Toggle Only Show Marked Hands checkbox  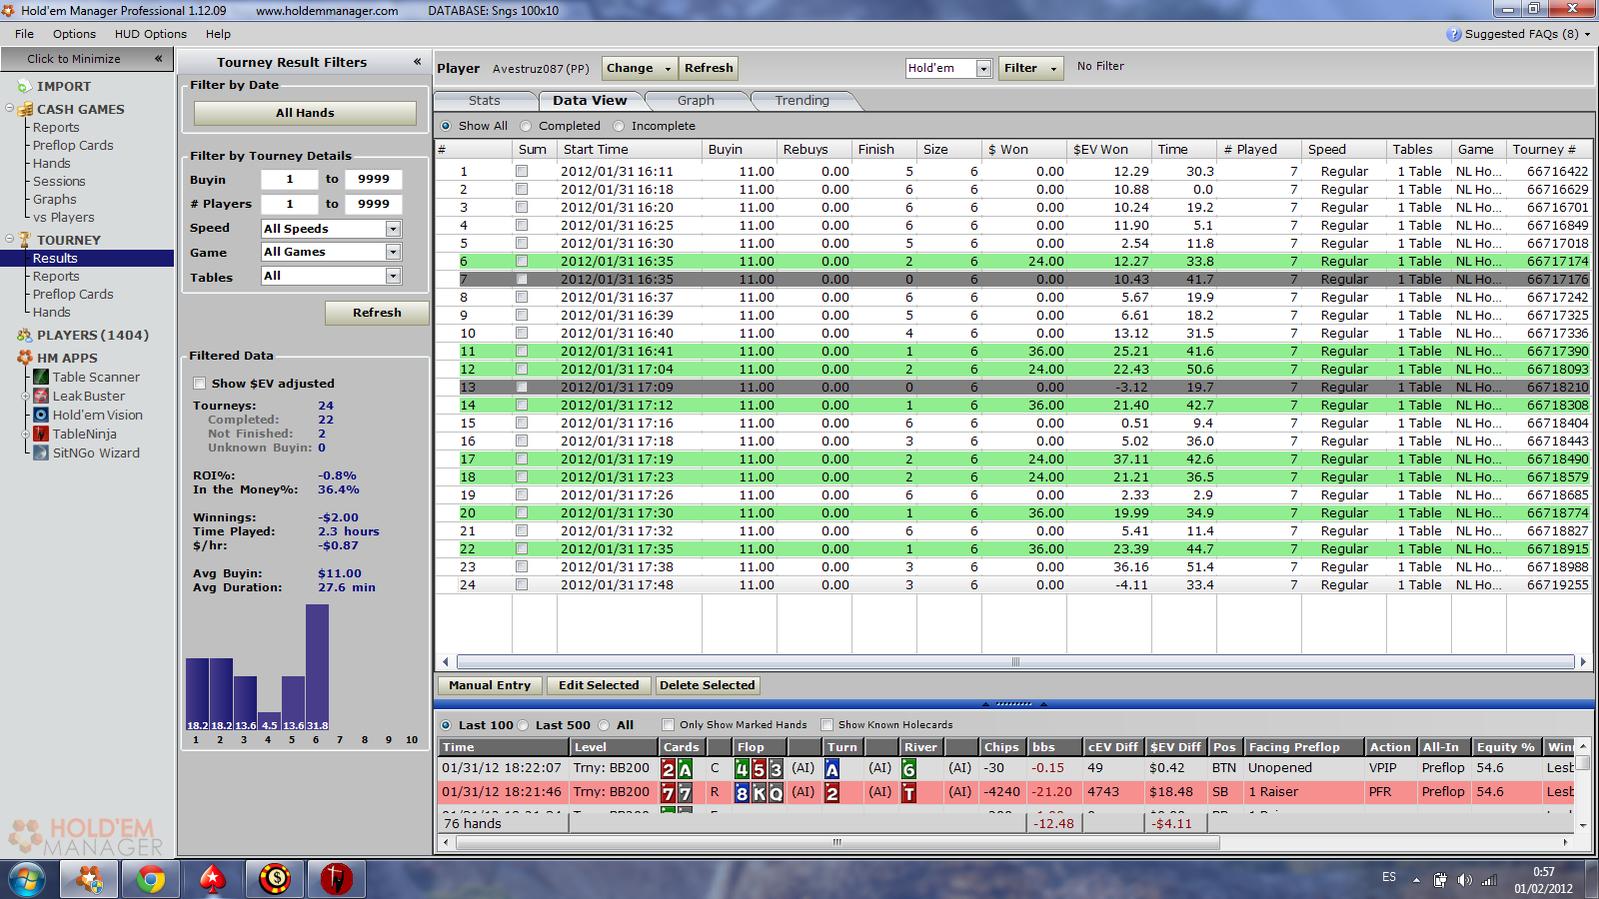[668, 725]
